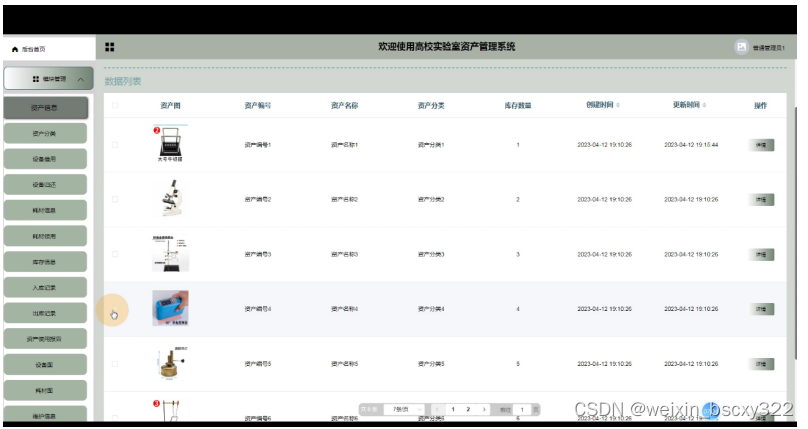Tick the checkbox for the 资产编号1 row
The image size is (808, 429).
pyautogui.click(x=115, y=145)
